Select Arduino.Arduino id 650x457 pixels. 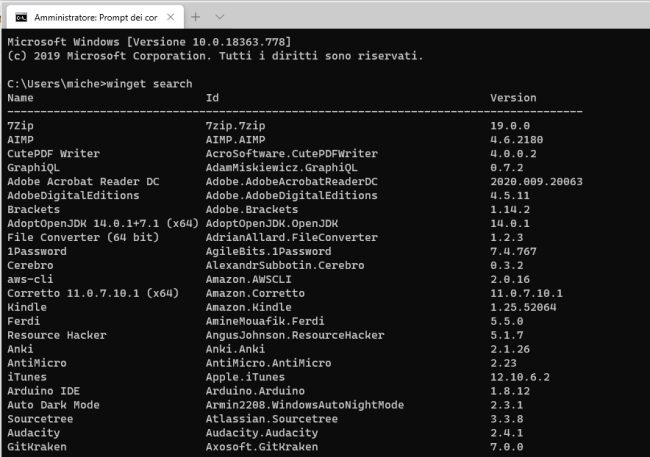tap(255, 391)
